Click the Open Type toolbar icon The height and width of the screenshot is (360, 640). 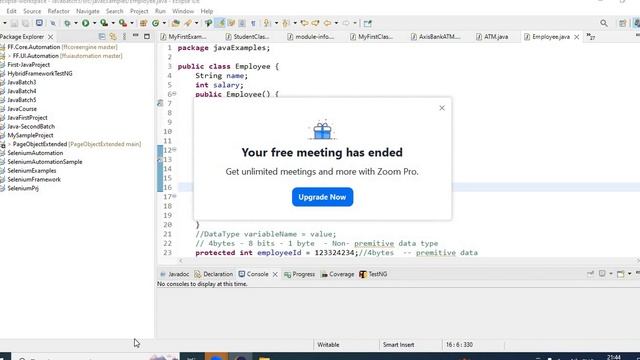coord(176,23)
